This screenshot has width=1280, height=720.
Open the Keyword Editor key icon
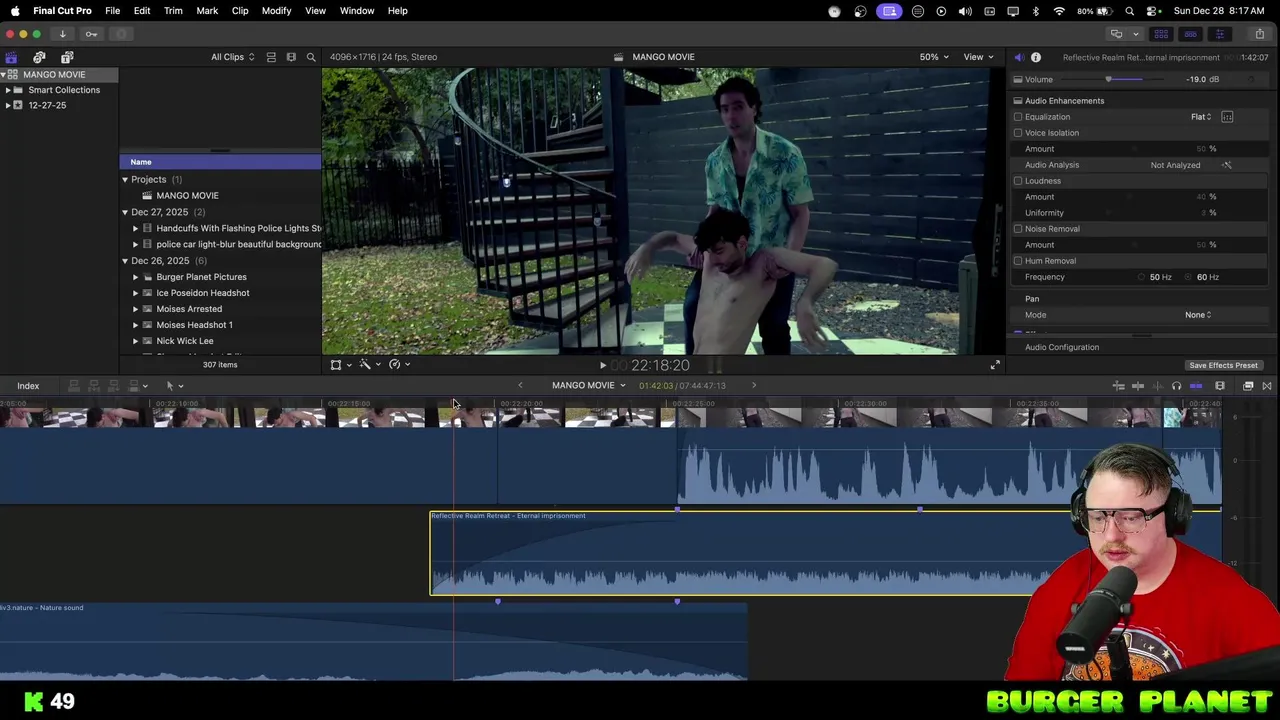point(91,34)
